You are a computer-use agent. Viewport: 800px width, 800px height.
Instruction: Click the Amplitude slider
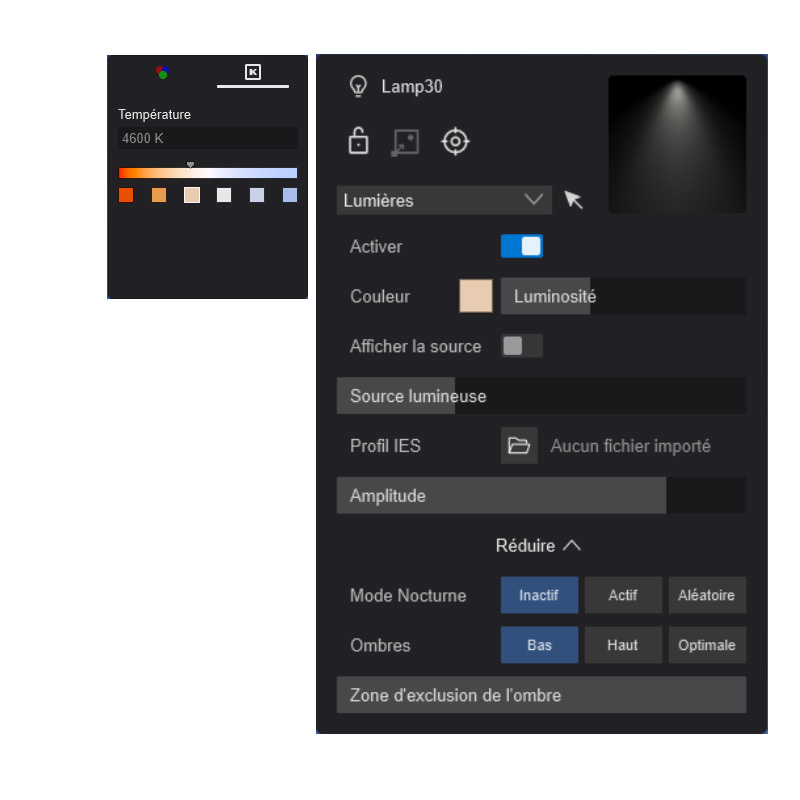point(541,496)
